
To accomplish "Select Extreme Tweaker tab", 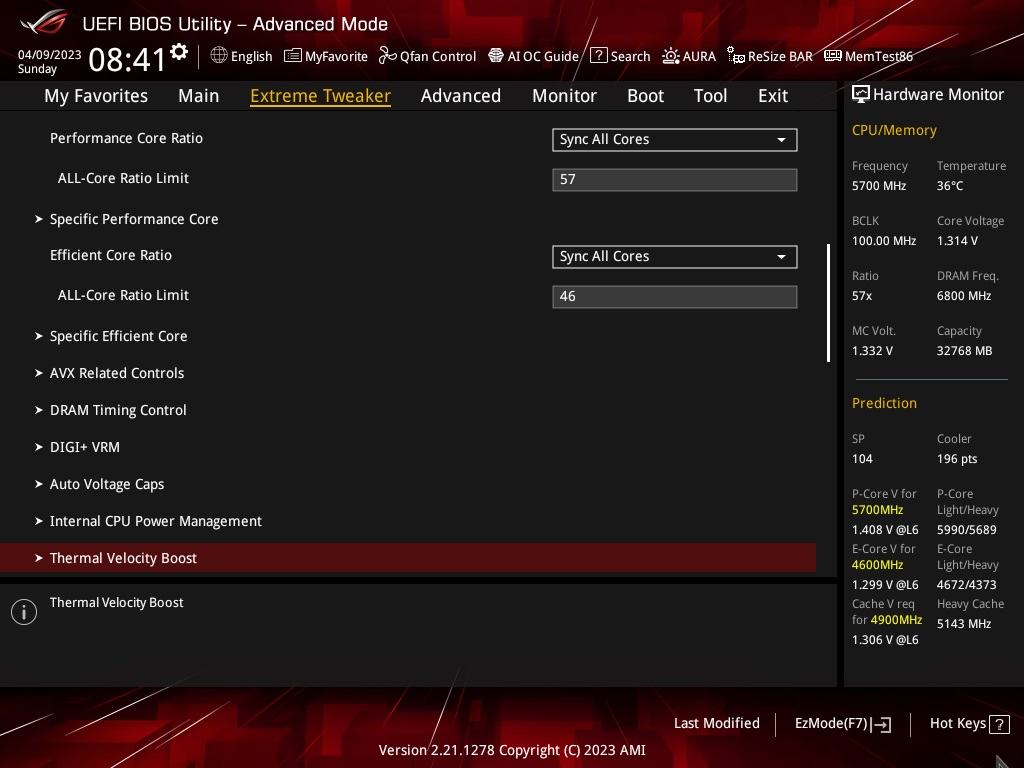I will (321, 96).
